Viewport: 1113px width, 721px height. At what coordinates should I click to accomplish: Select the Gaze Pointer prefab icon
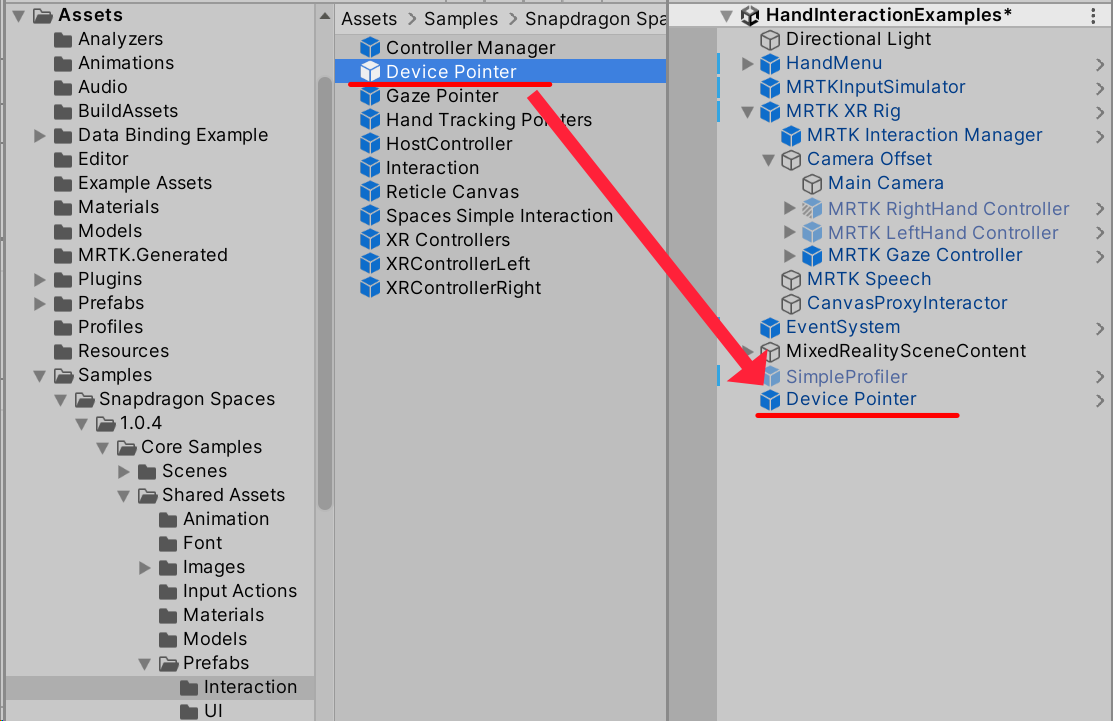click(x=370, y=96)
